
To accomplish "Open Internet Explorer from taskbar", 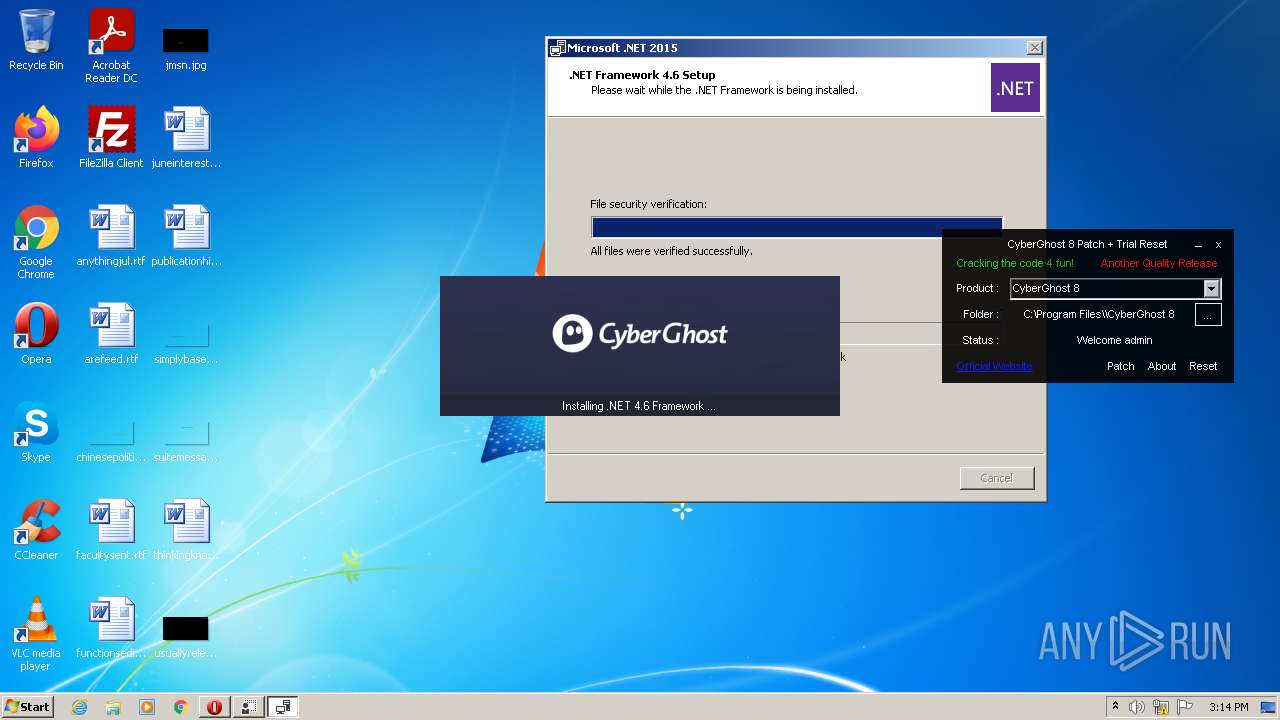I will pyautogui.click(x=79, y=707).
